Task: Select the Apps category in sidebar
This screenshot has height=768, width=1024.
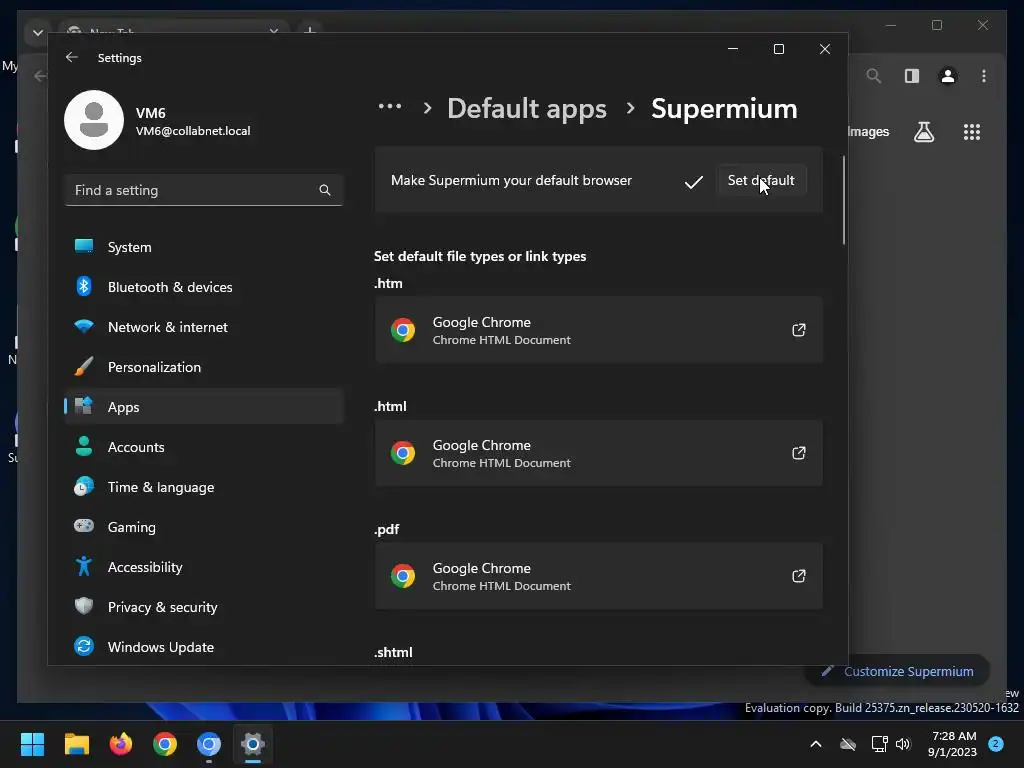Action: click(x=204, y=407)
